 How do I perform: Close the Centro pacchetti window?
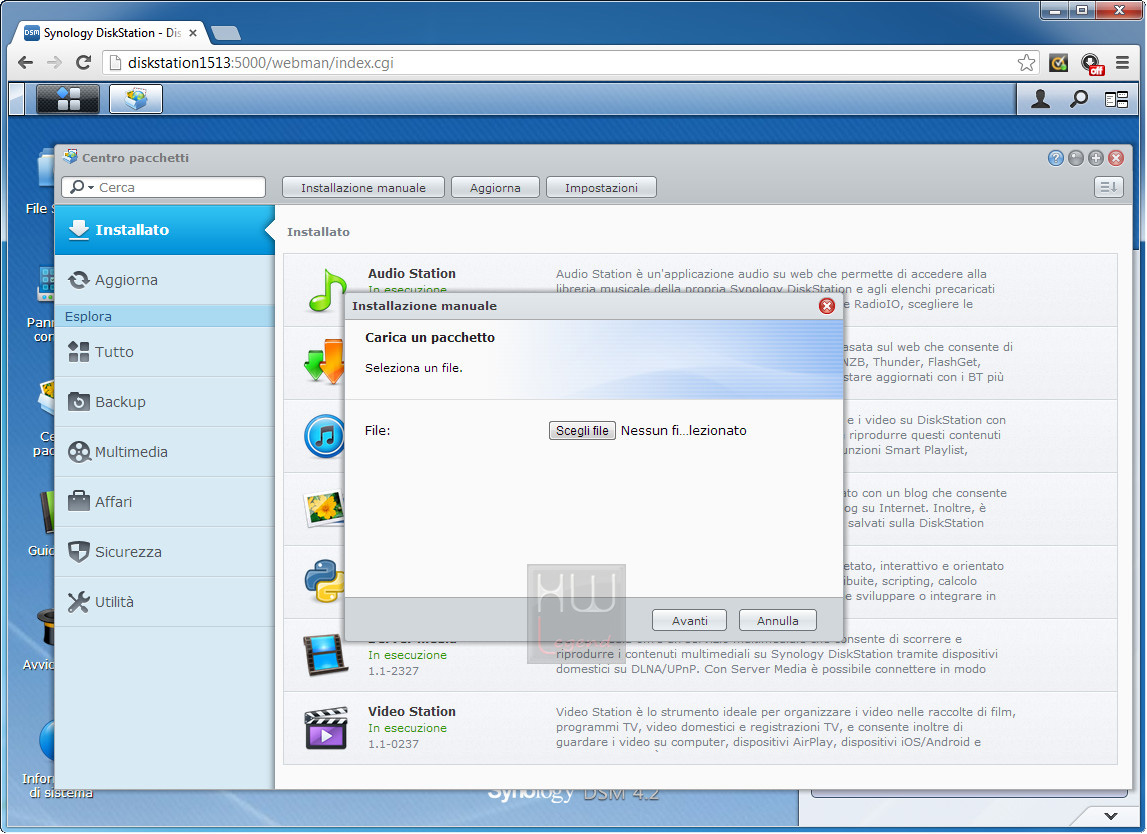1116,158
